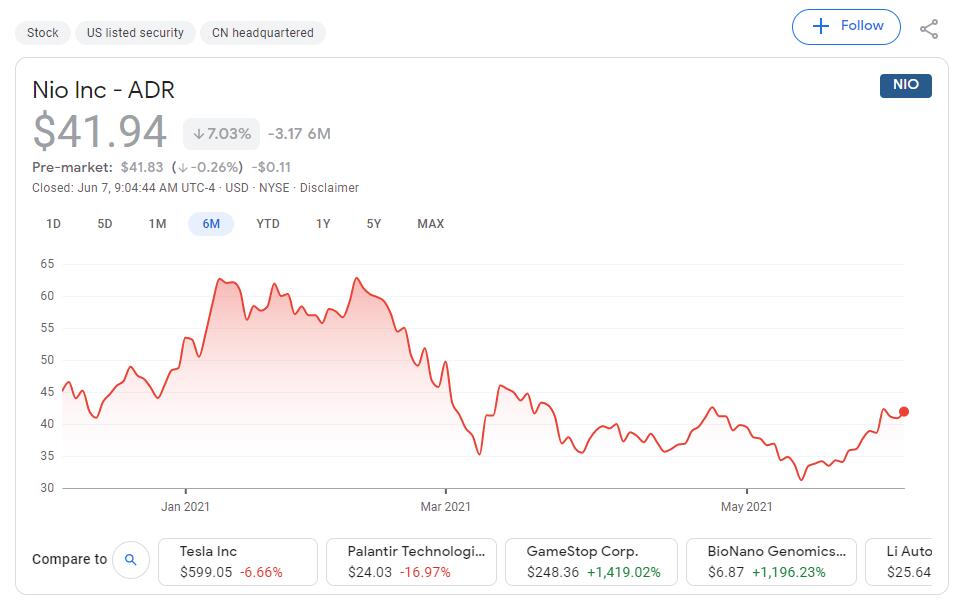The height and width of the screenshot is (607, 965).
Task: Select the 6M chart range tab
Action: pyautogui.click(x=211, y=224)
